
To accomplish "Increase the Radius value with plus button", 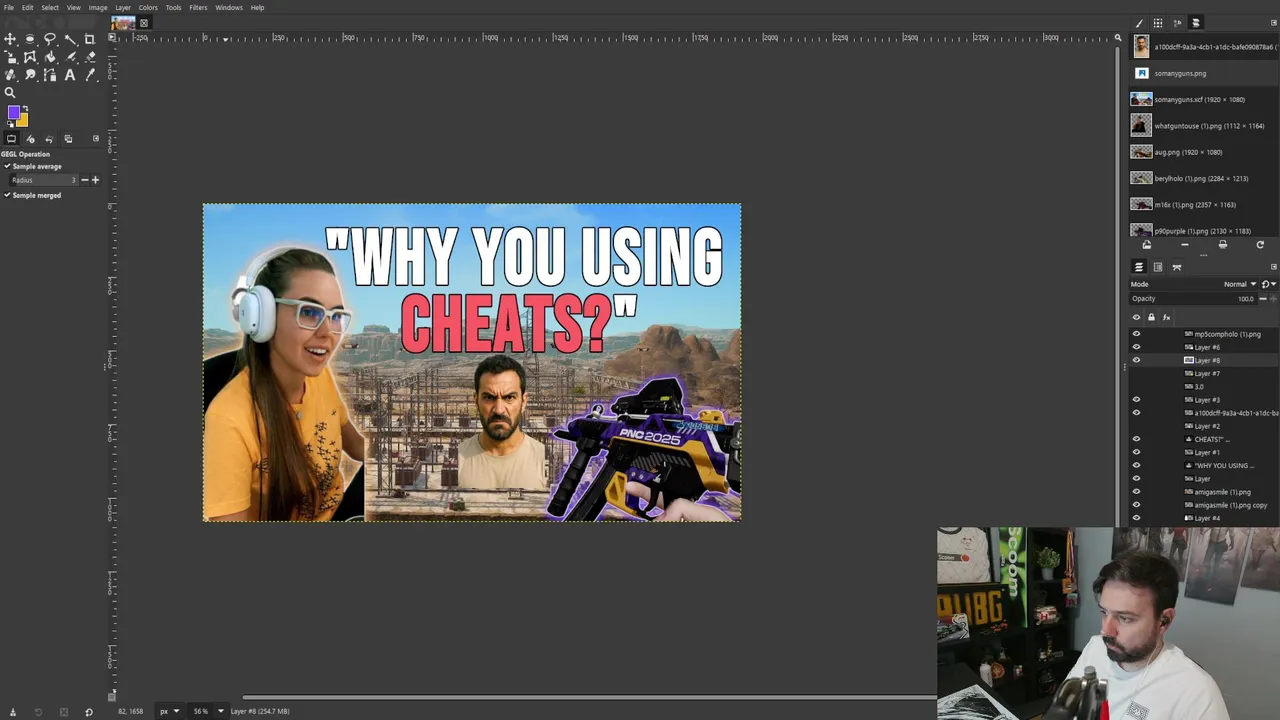I will tap(95, 180).
